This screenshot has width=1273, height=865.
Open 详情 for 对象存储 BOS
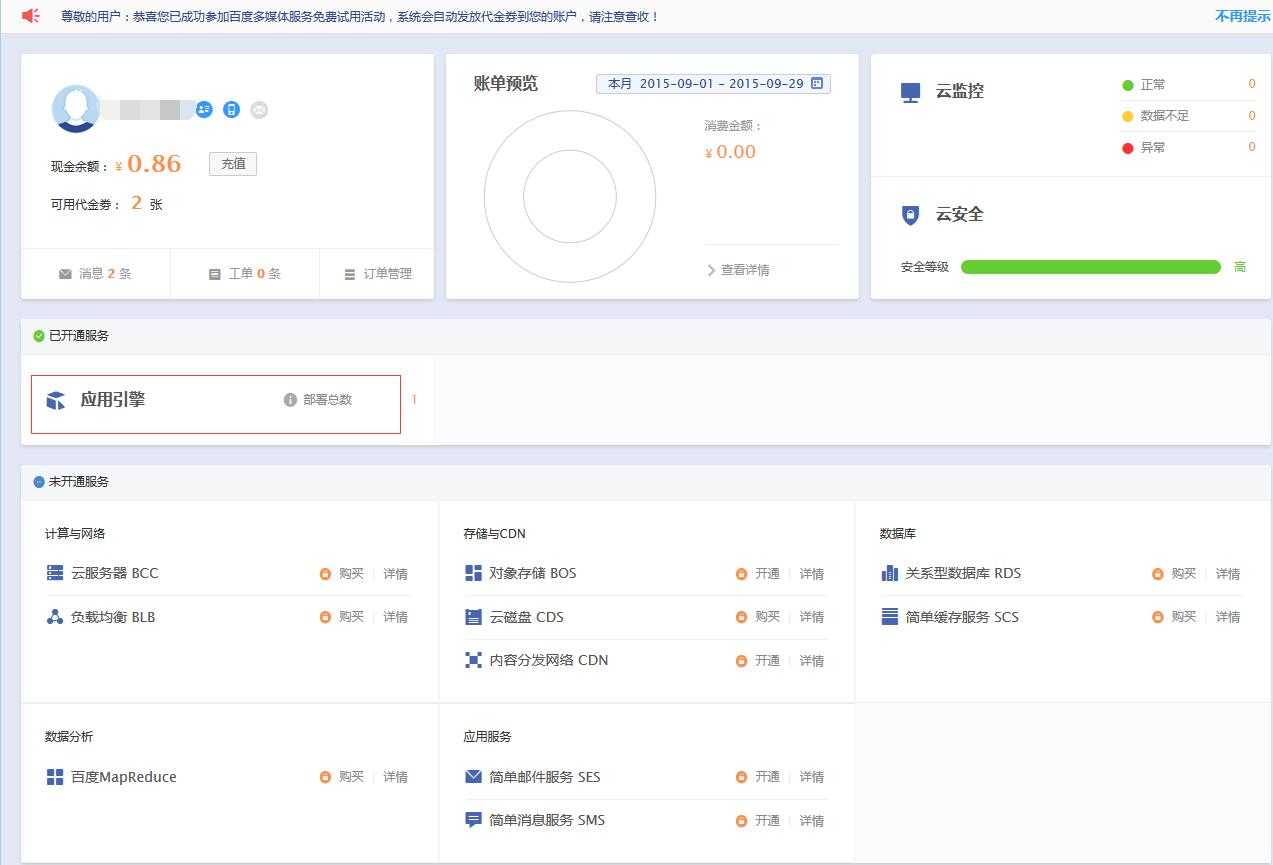812,574
